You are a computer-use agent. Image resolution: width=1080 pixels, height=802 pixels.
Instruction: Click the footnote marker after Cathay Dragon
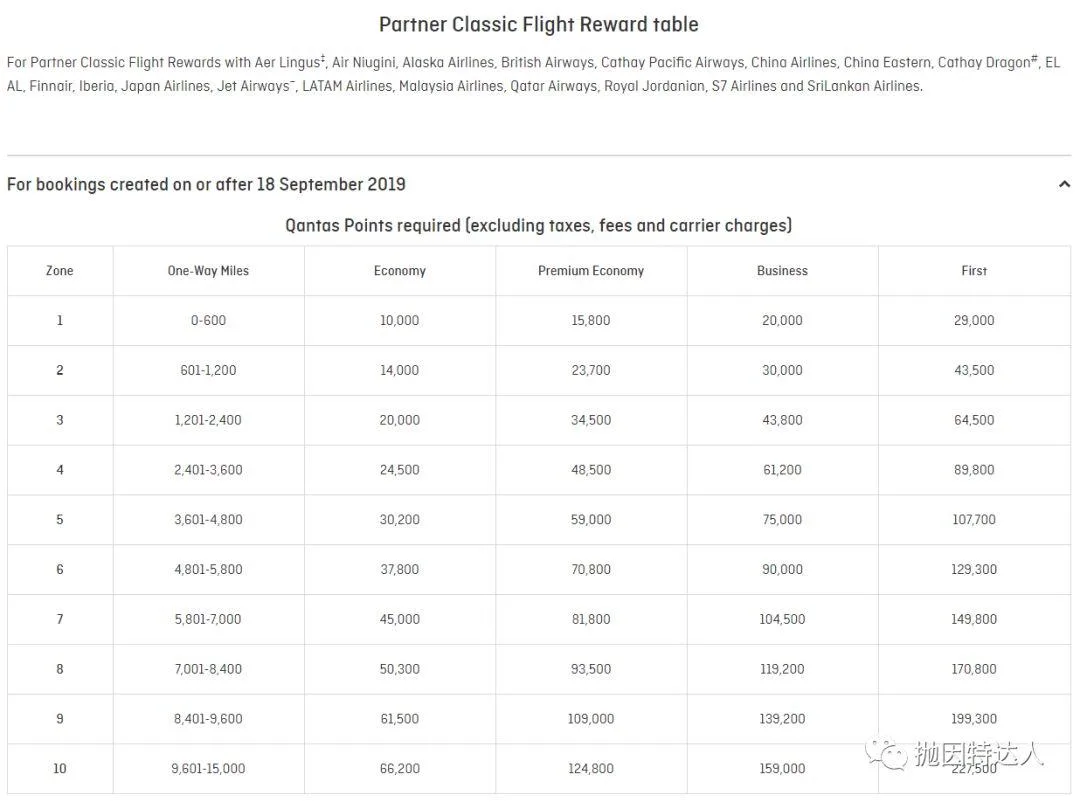(x=1036, y=57)
